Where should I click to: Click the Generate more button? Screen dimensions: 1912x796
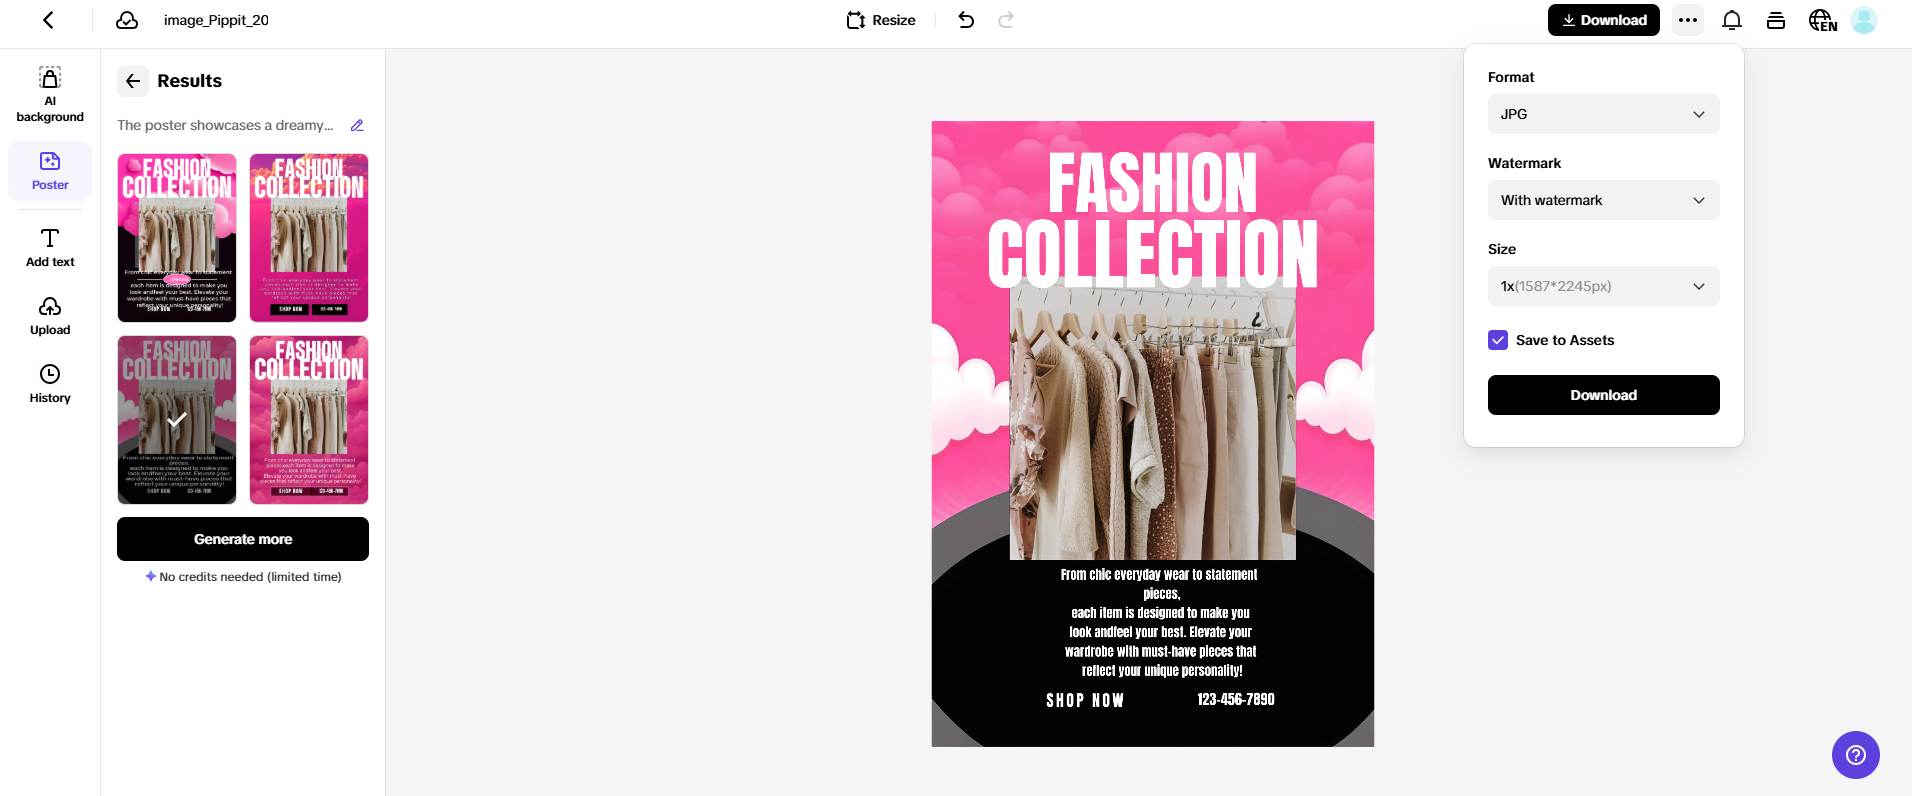point(243,539)
